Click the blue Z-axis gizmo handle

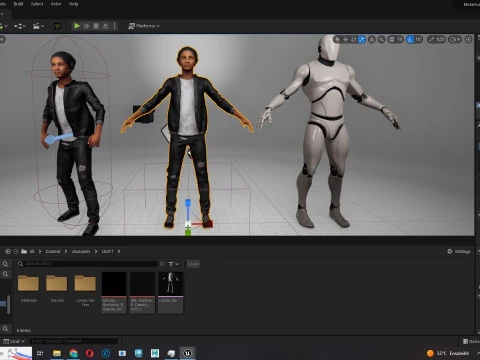pos(188,203)
